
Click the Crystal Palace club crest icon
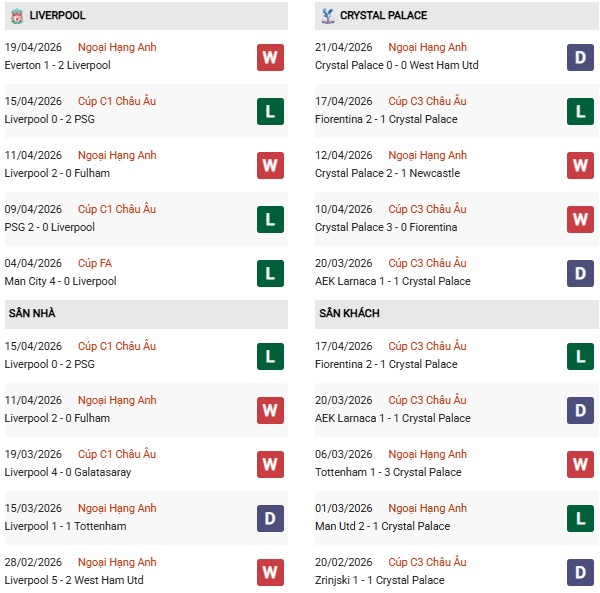tap(326, 16)
